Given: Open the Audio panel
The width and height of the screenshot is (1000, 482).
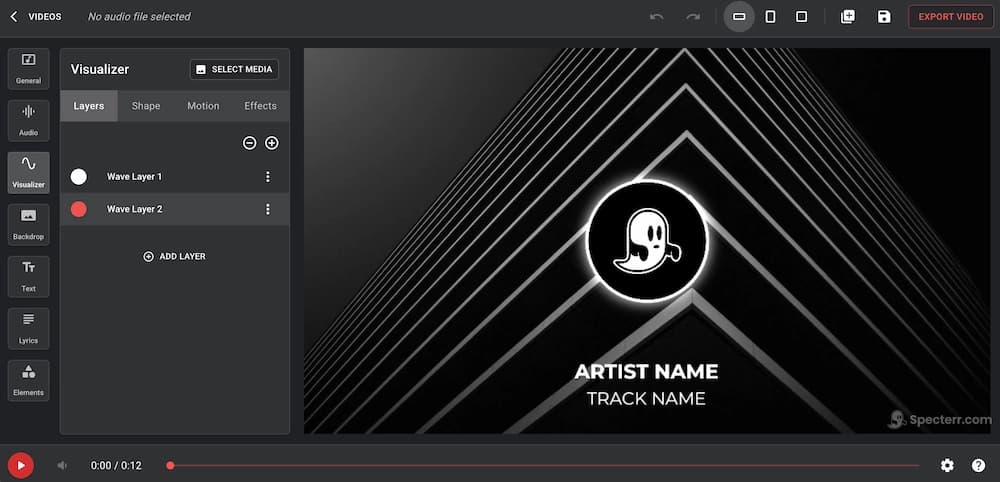Looking at the screenshot, I should 29,120.
